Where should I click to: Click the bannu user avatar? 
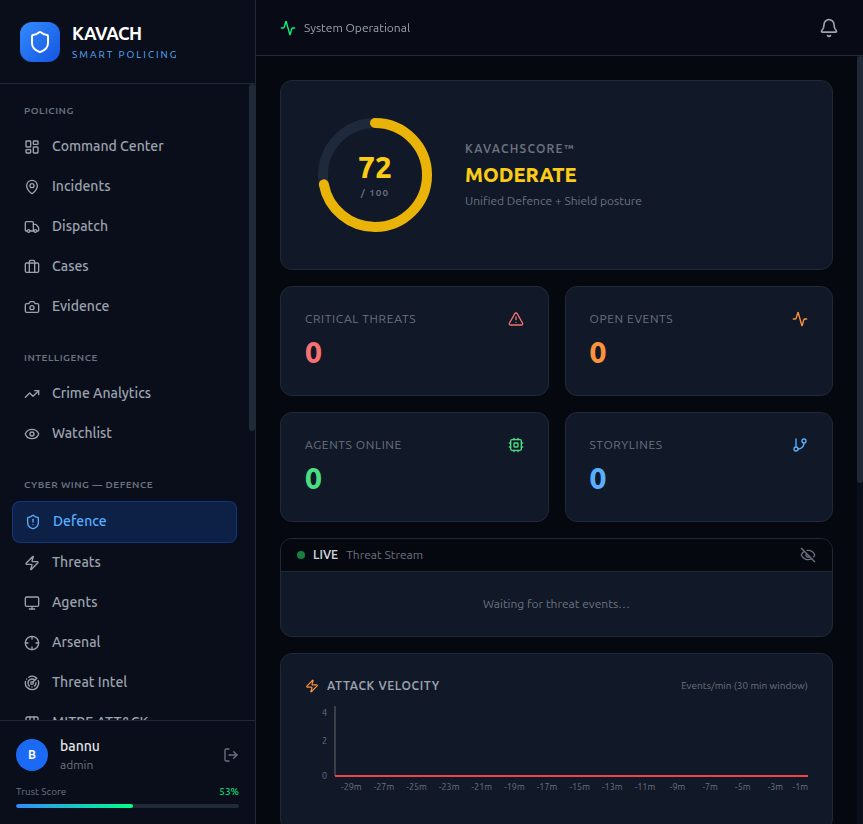[32, 755]
